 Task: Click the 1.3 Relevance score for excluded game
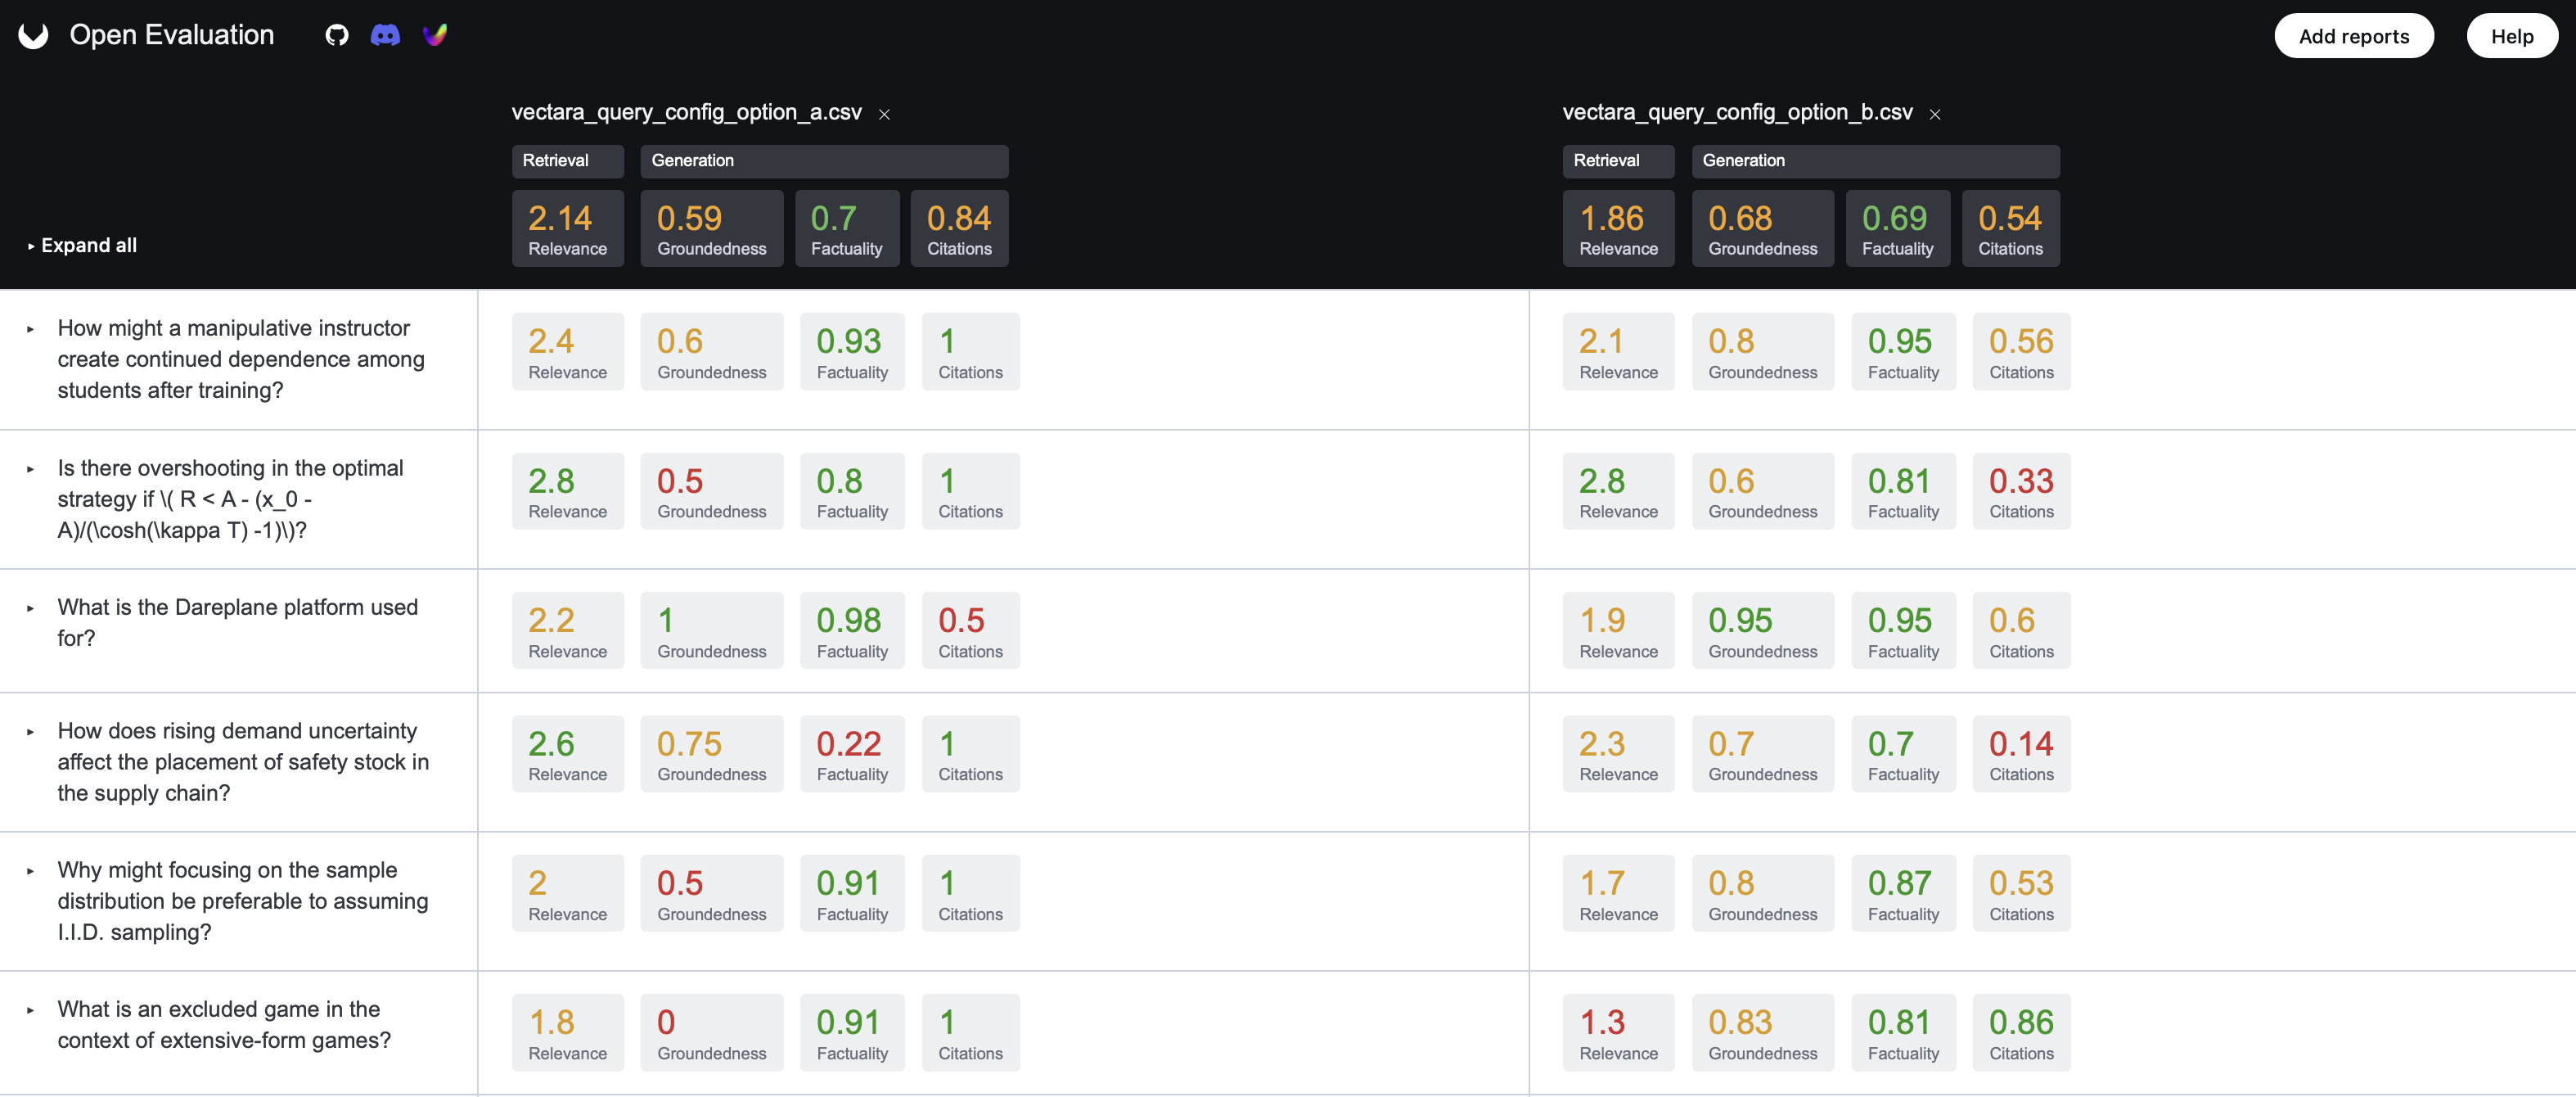point(1618,1033)
